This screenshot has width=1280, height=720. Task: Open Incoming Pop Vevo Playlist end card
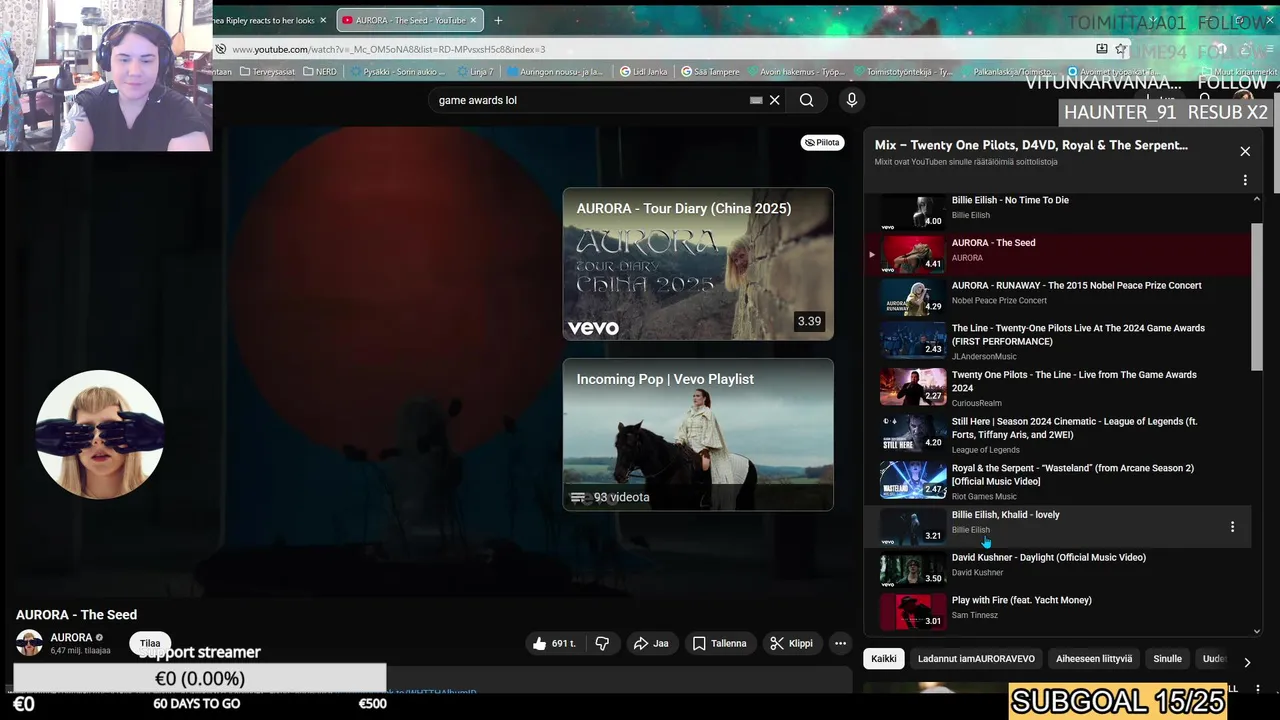point(698,435)
